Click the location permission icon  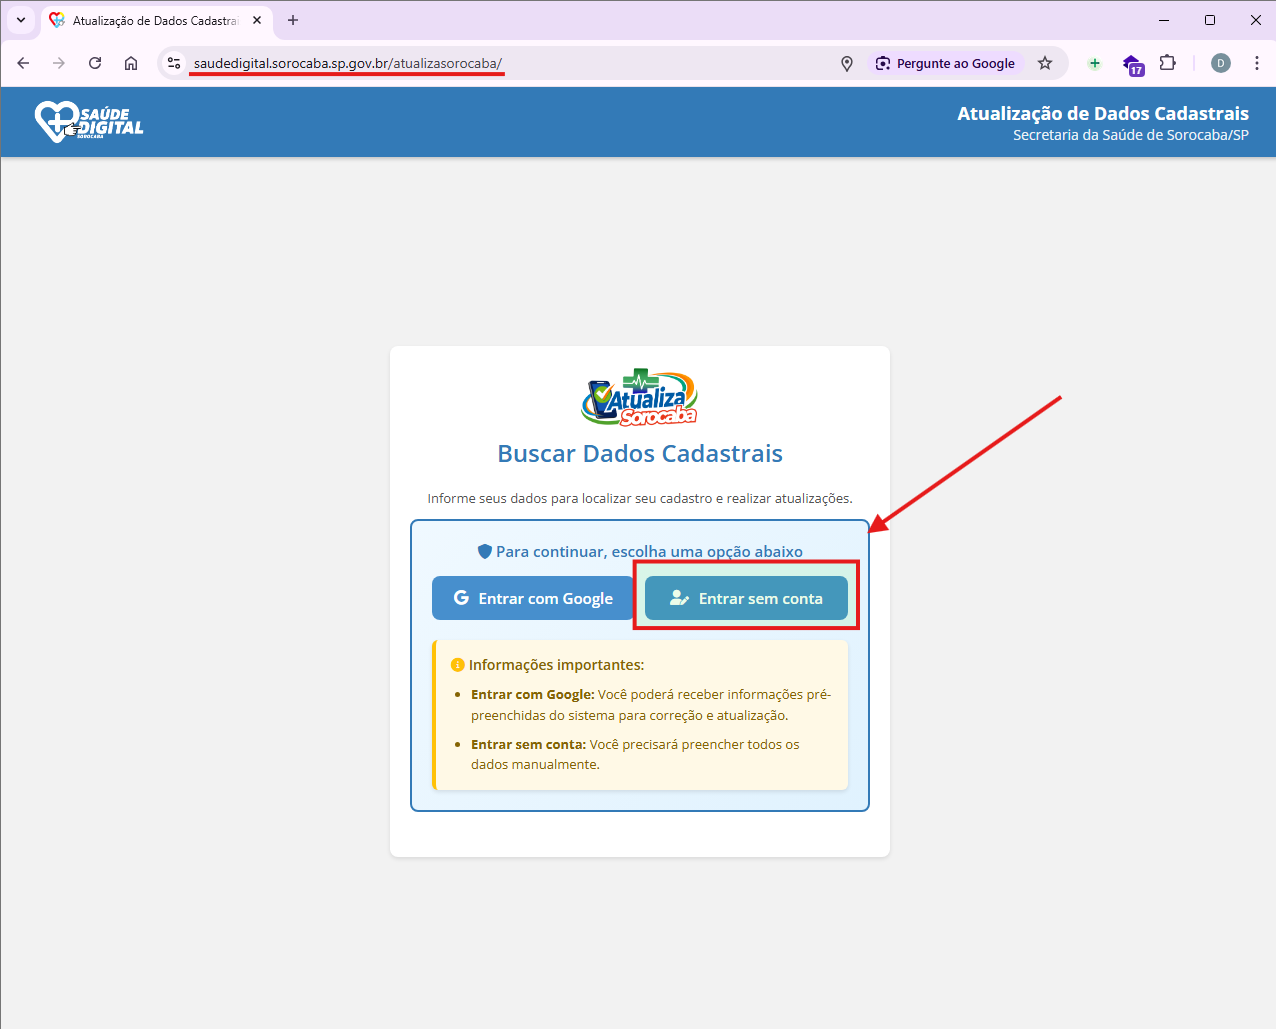[x=847, y=63]
